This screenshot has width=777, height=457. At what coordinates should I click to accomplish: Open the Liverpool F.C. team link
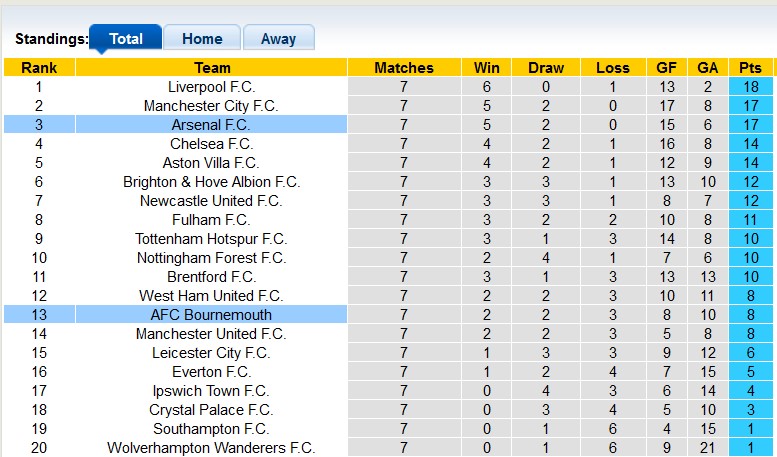pos(211,87)
